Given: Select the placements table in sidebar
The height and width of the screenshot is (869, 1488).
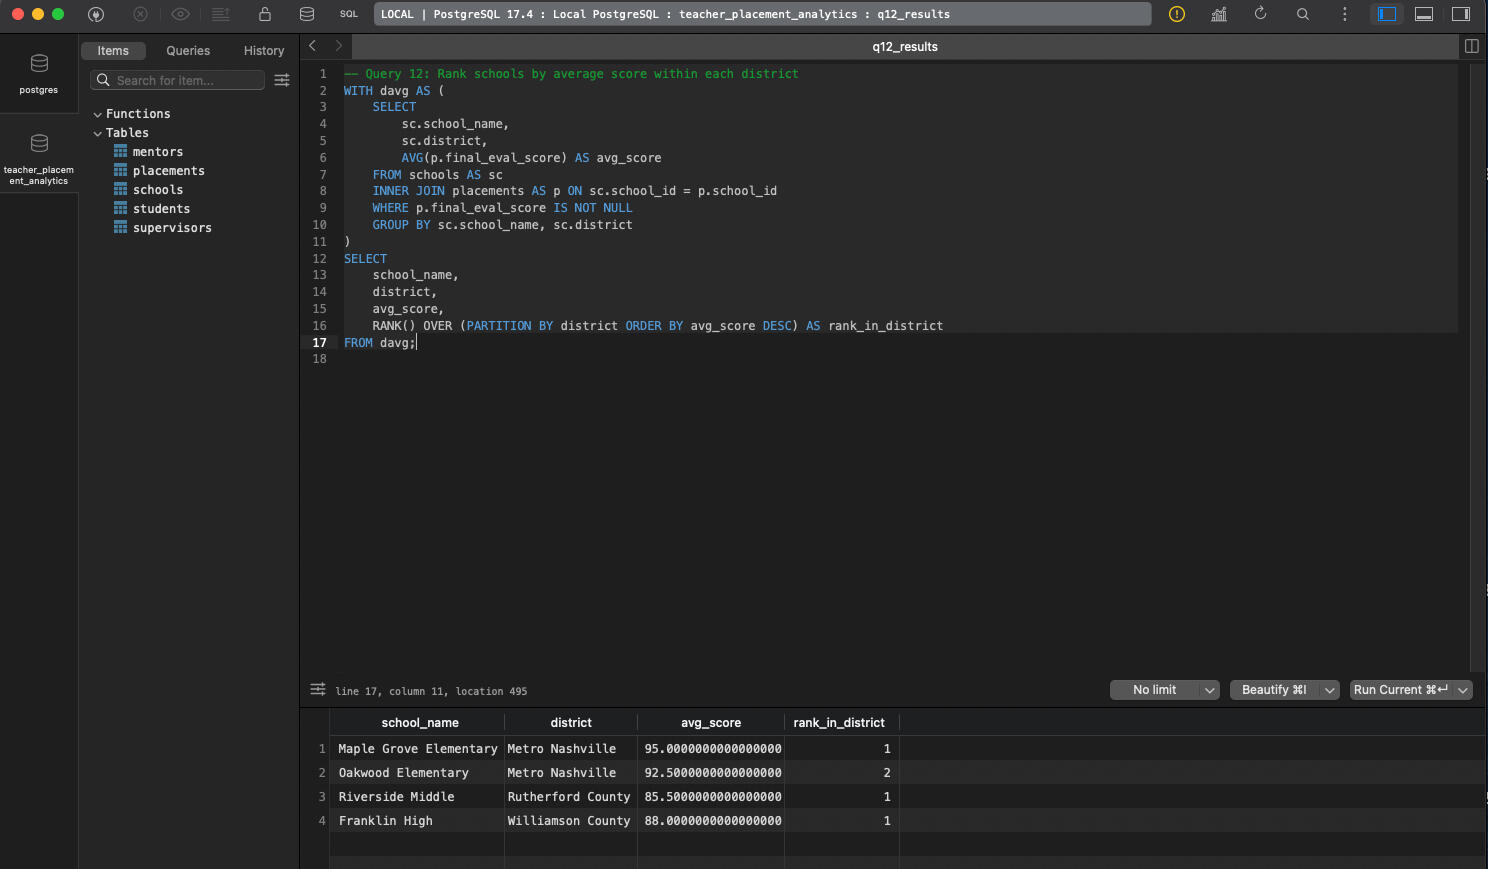Looking at the screenshot, I should pos(168,171).
